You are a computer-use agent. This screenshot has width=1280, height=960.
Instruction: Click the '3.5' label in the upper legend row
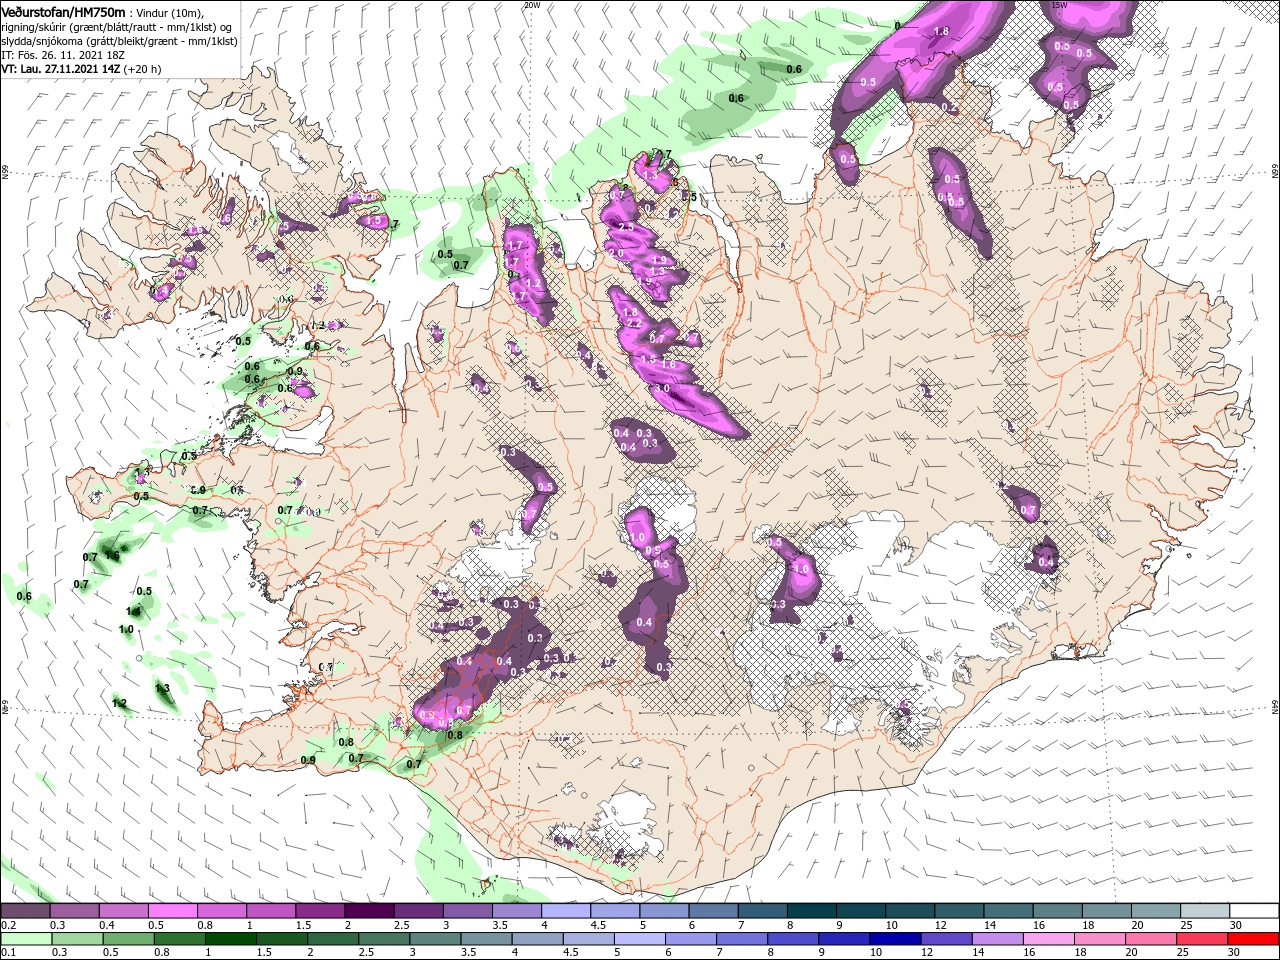498,925
